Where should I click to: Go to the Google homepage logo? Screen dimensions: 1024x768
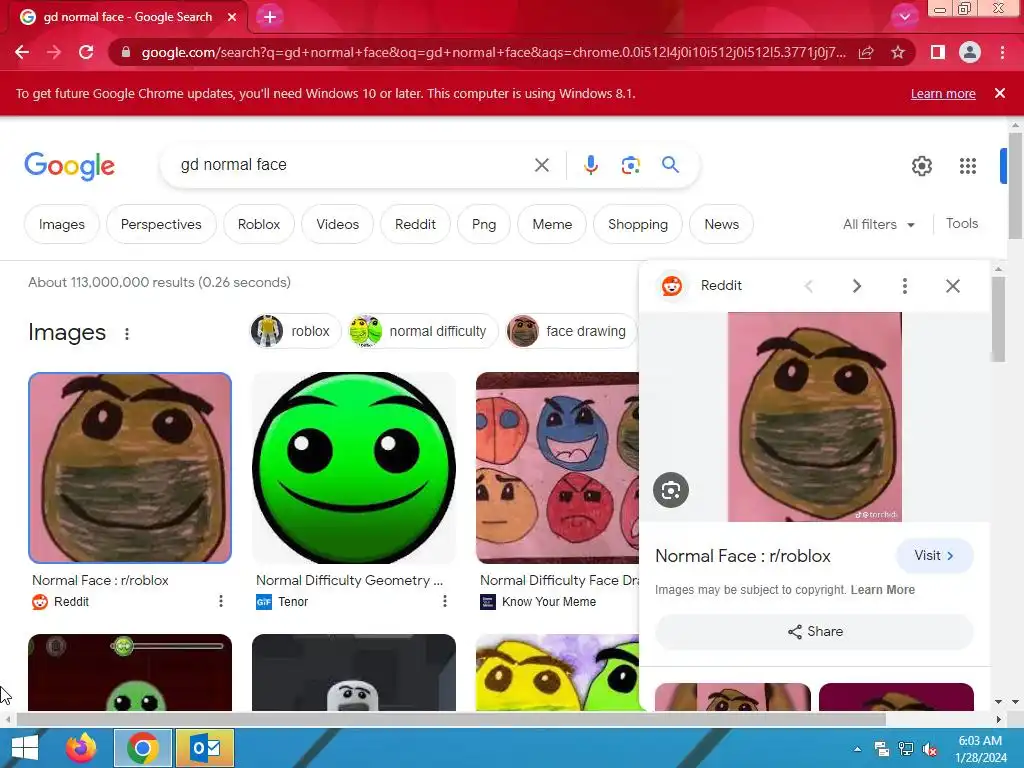[70, 166]
